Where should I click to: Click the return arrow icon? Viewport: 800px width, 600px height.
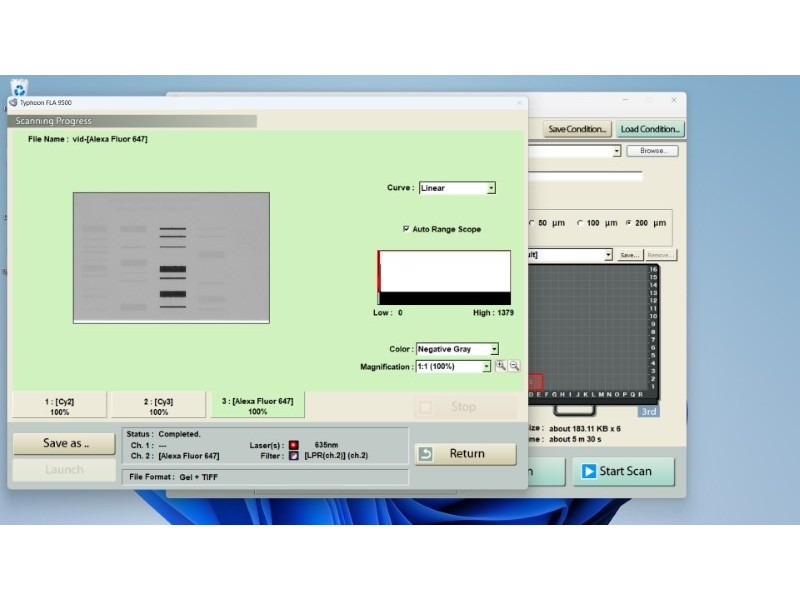tap(426, 454)
